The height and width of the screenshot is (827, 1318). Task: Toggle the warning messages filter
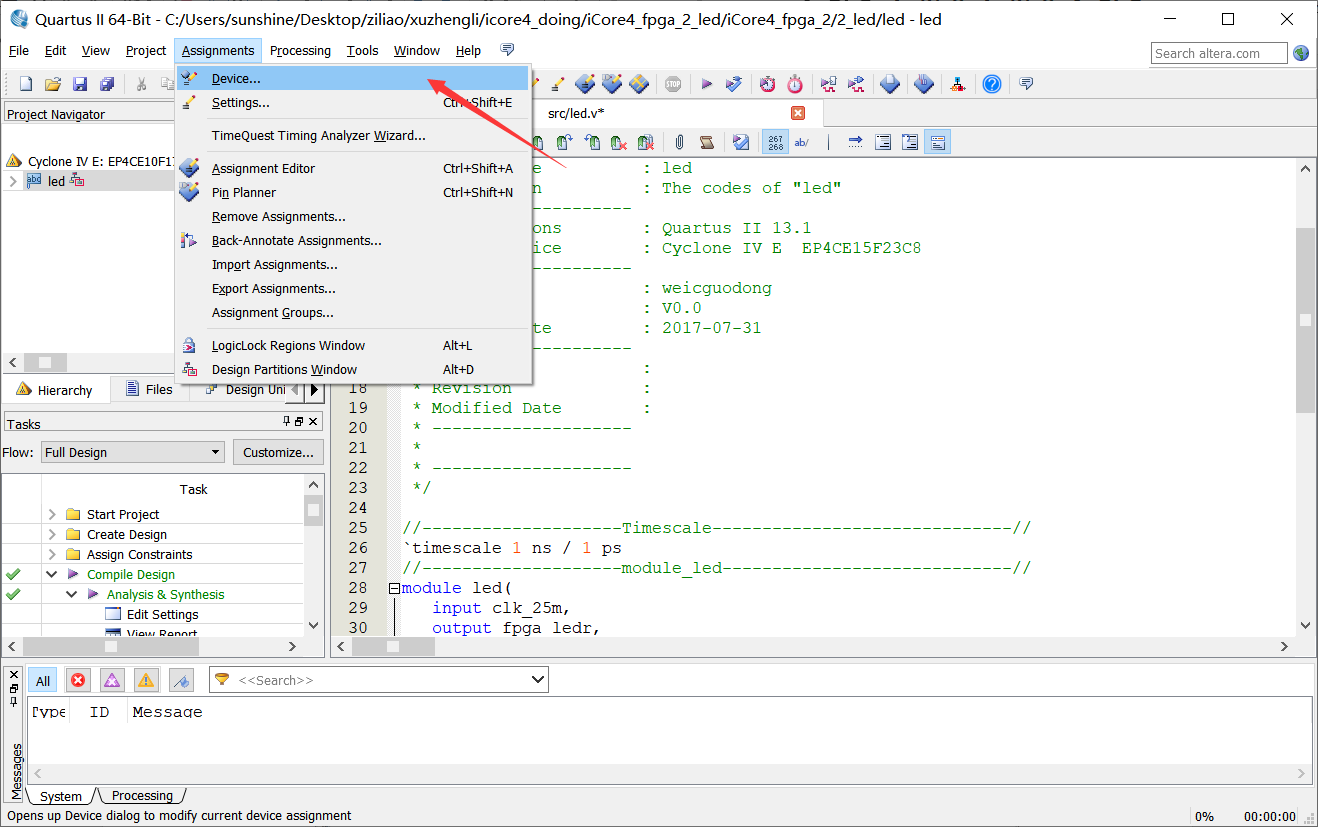tap(146, 681)
